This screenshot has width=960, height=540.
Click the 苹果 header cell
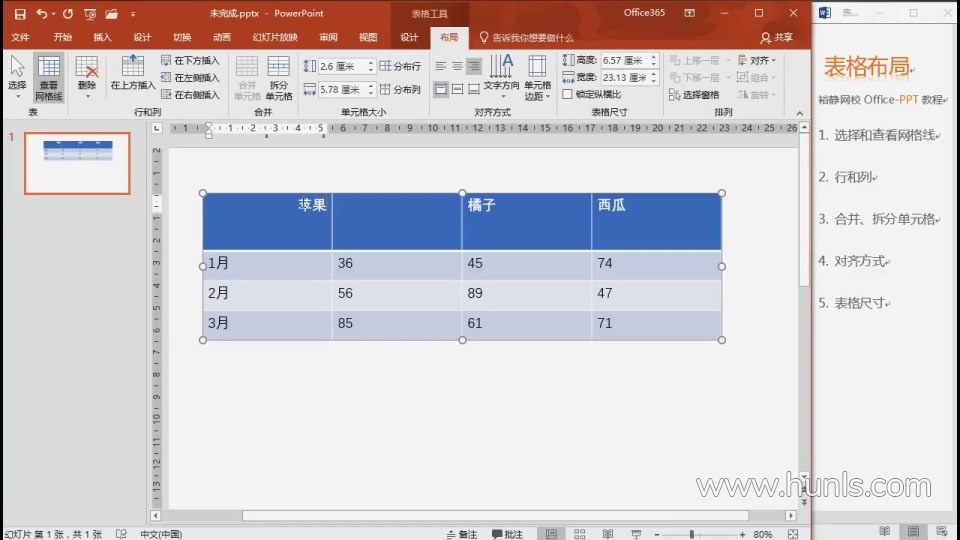(x=268, y=221)
